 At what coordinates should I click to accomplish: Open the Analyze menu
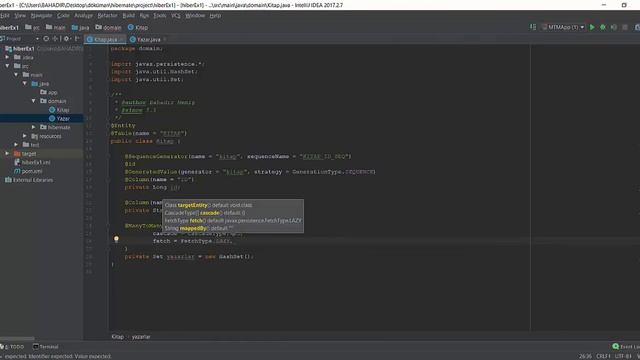[83, 16]
